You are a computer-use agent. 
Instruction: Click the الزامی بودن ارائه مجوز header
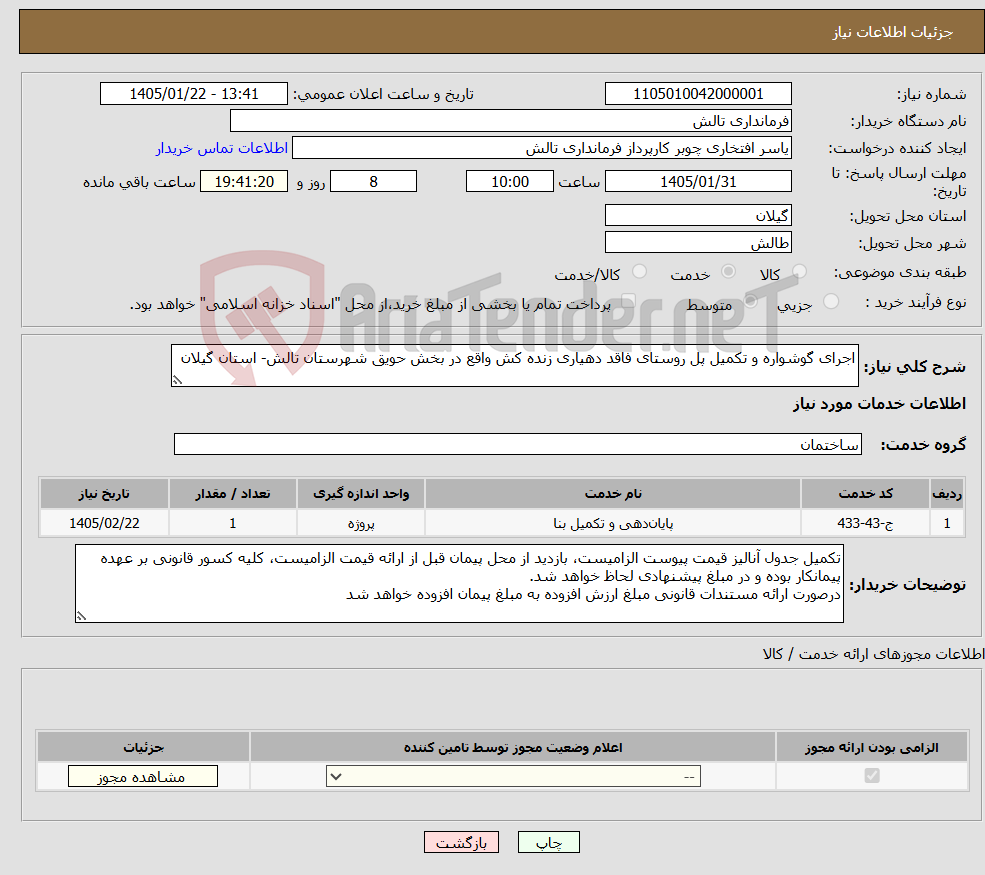point(872,747)
